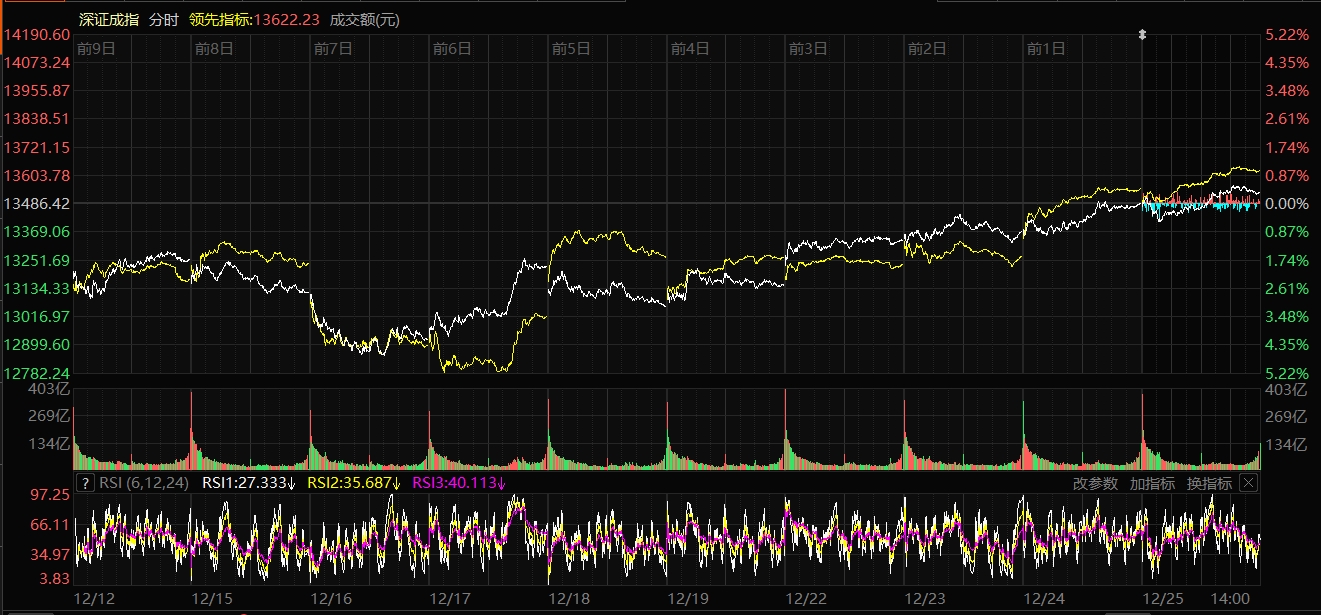Select the 分时 chart mode label
Viewport: 1321px width, 615px height.
pos(163,20)
